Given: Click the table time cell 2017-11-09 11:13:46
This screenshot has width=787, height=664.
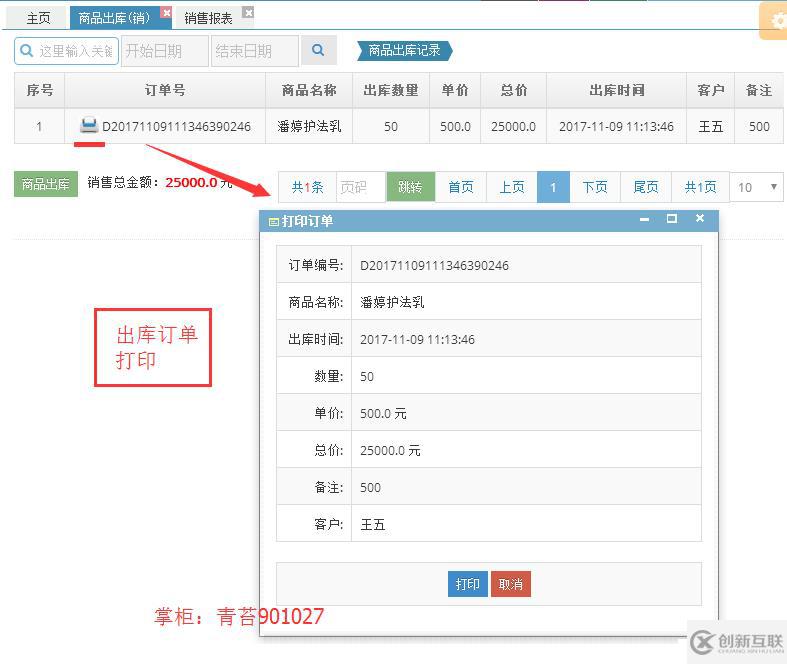Looking at the screenshot, I should pos(616,126).
